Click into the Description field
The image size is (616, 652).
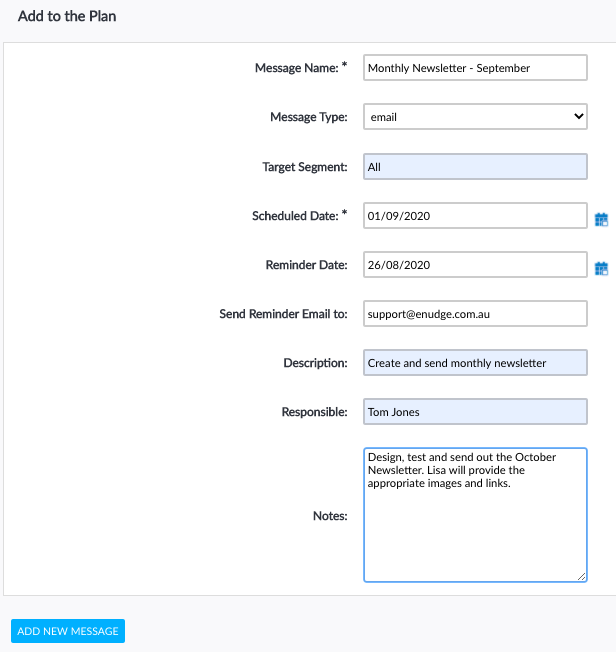475,363
